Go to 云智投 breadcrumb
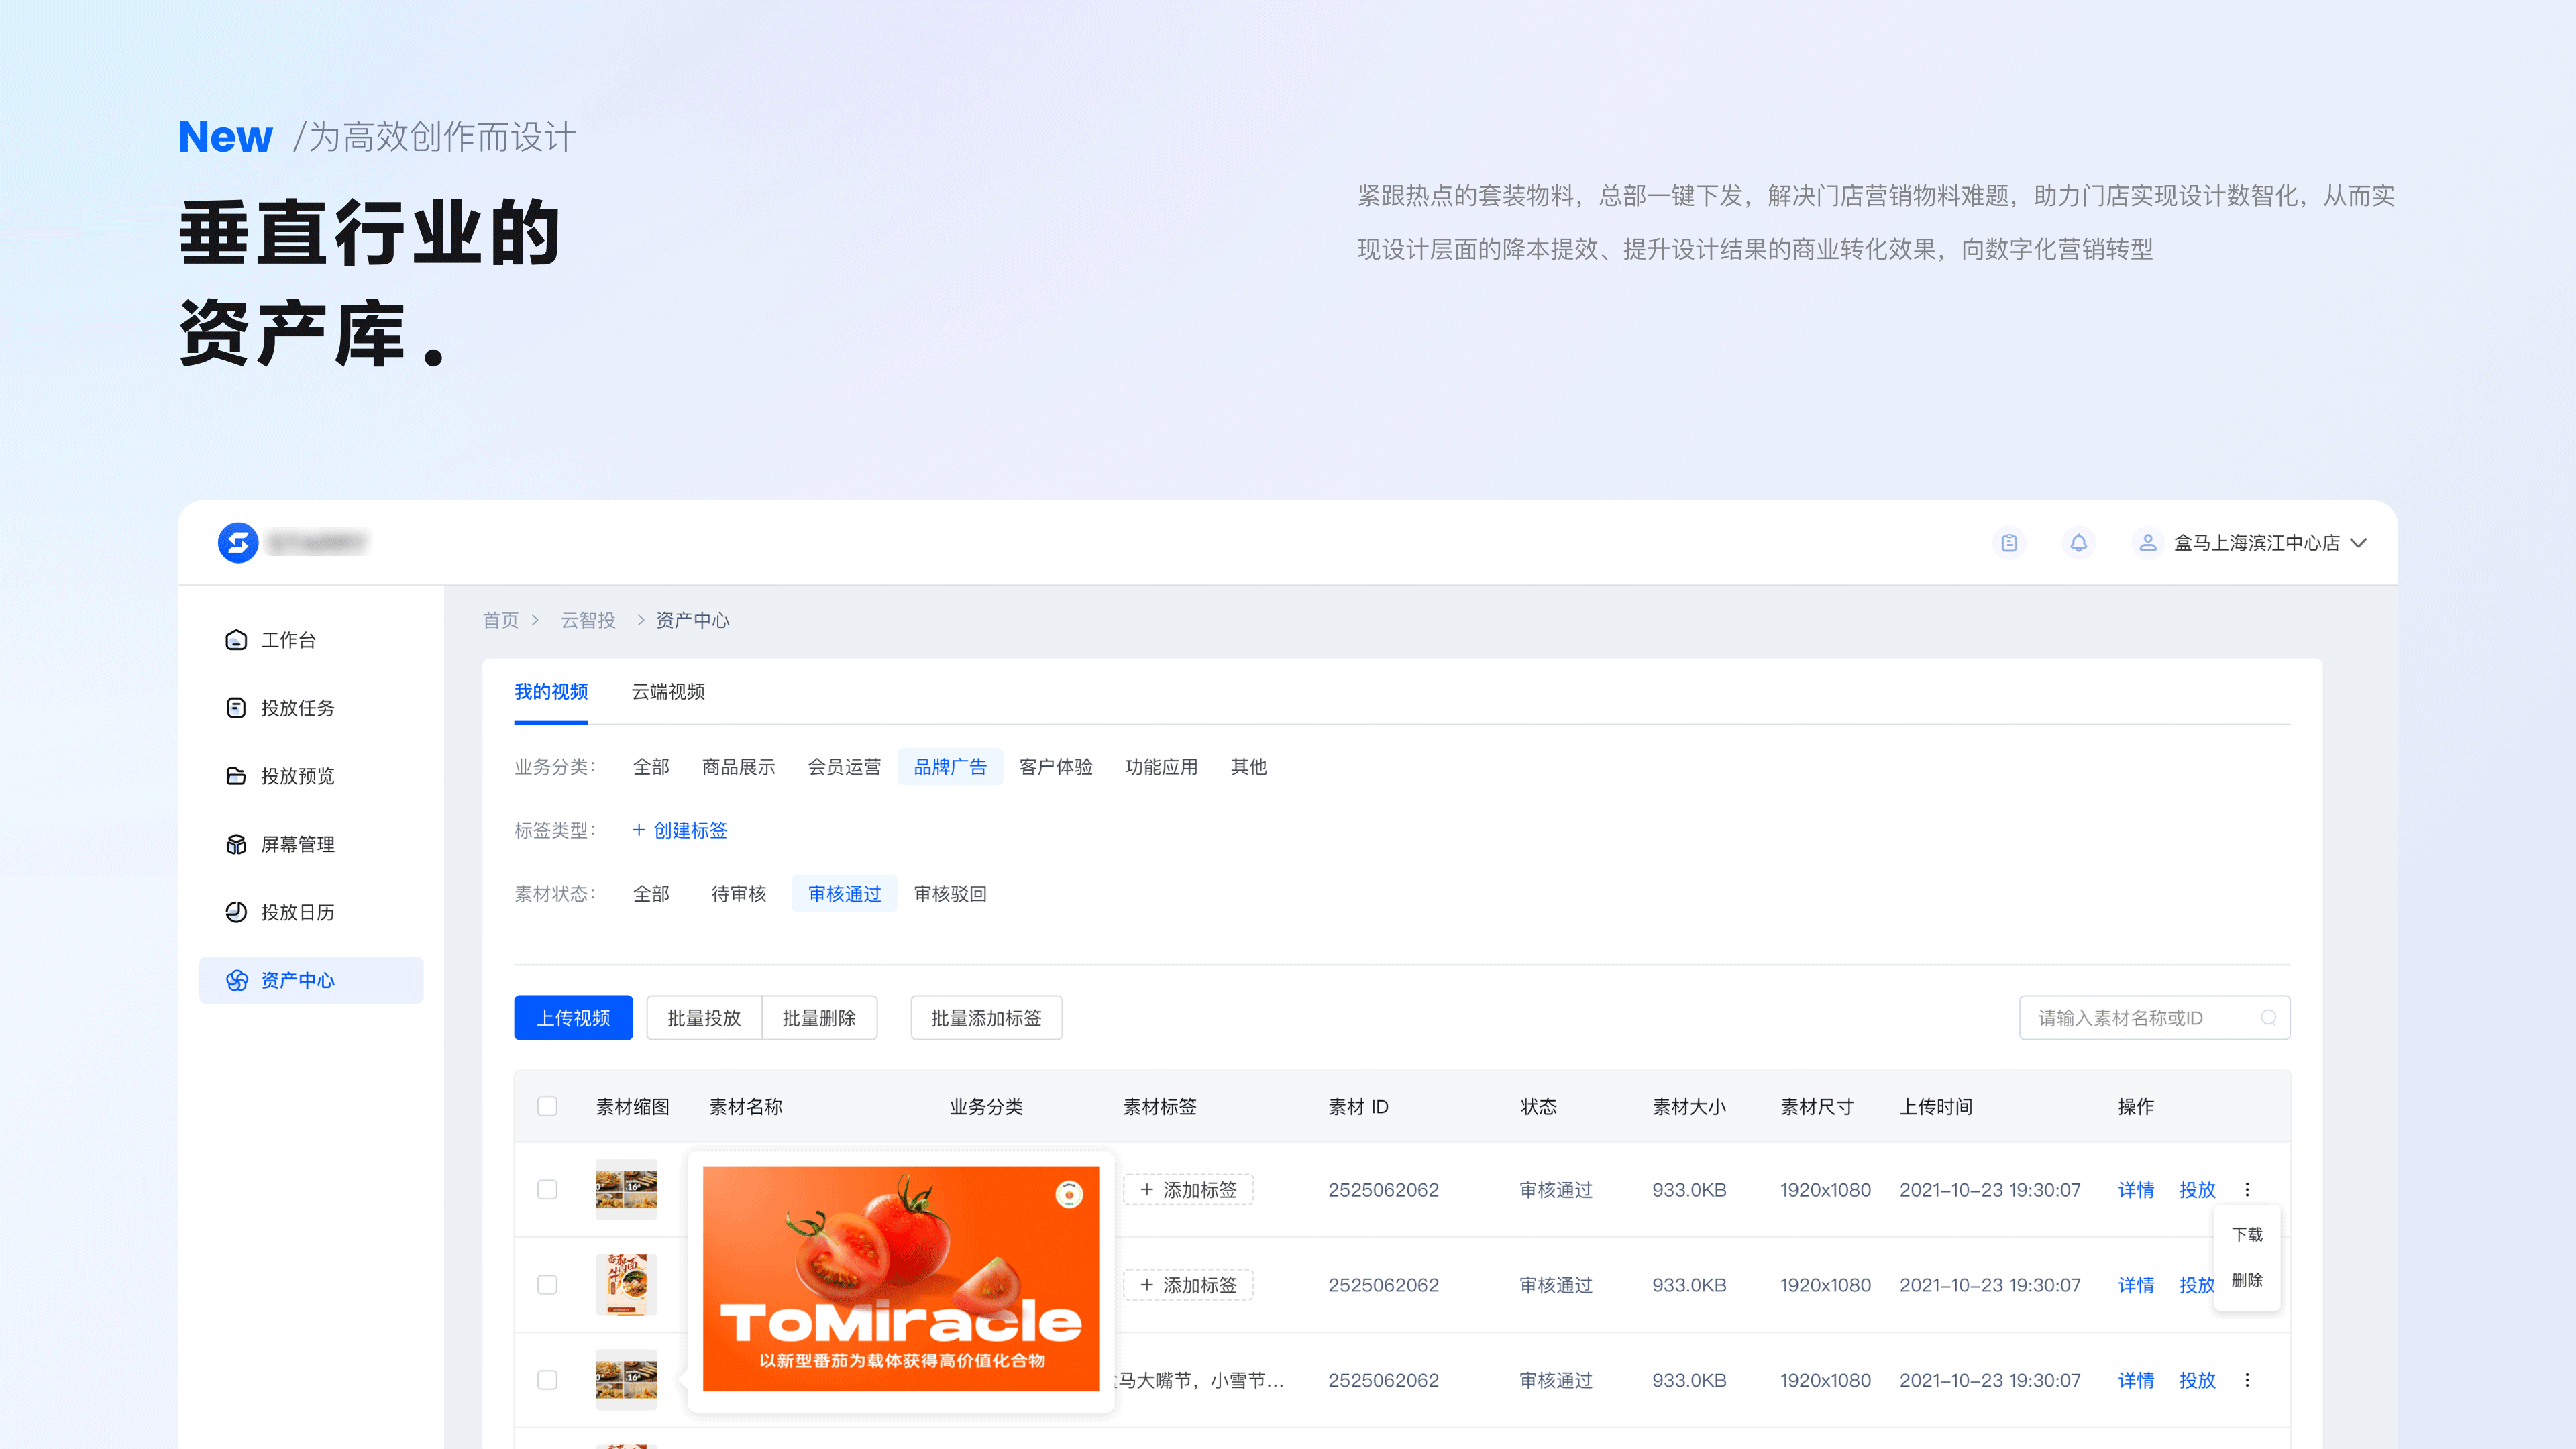This screenshot has height=1449, width=2576. click(x=588, y=620)
